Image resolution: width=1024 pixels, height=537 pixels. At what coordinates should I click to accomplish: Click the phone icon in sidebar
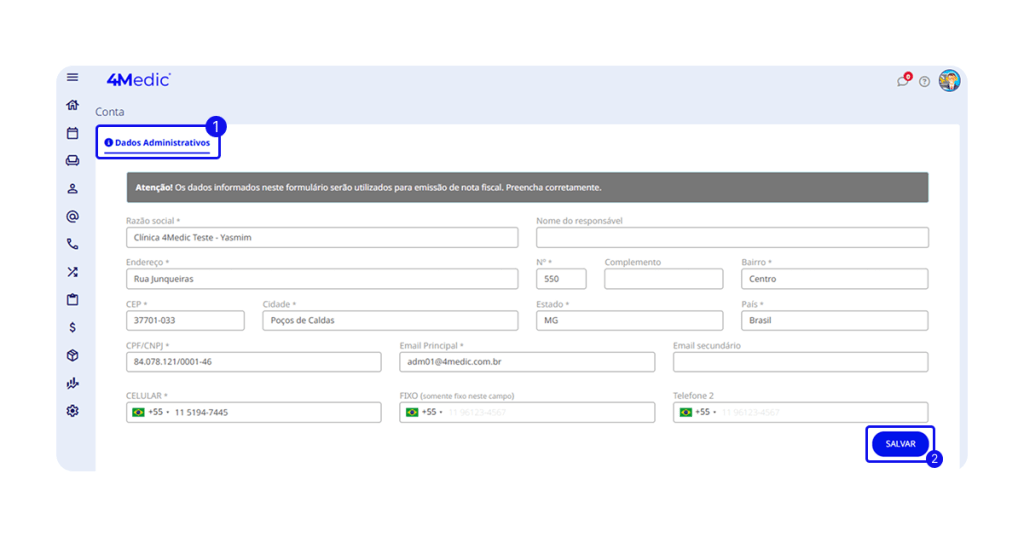click(72, 244)
